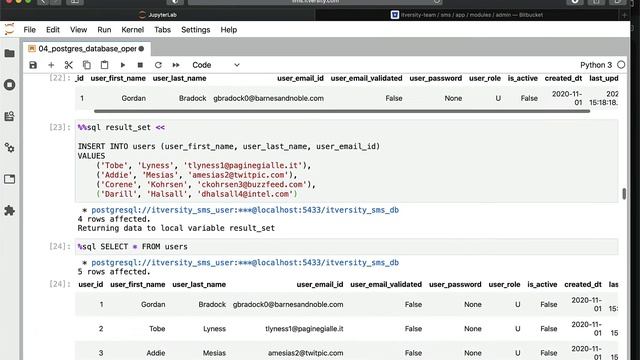Open the Help menu
The width and height of the screenshot is (640, 360).
(229, 30)
